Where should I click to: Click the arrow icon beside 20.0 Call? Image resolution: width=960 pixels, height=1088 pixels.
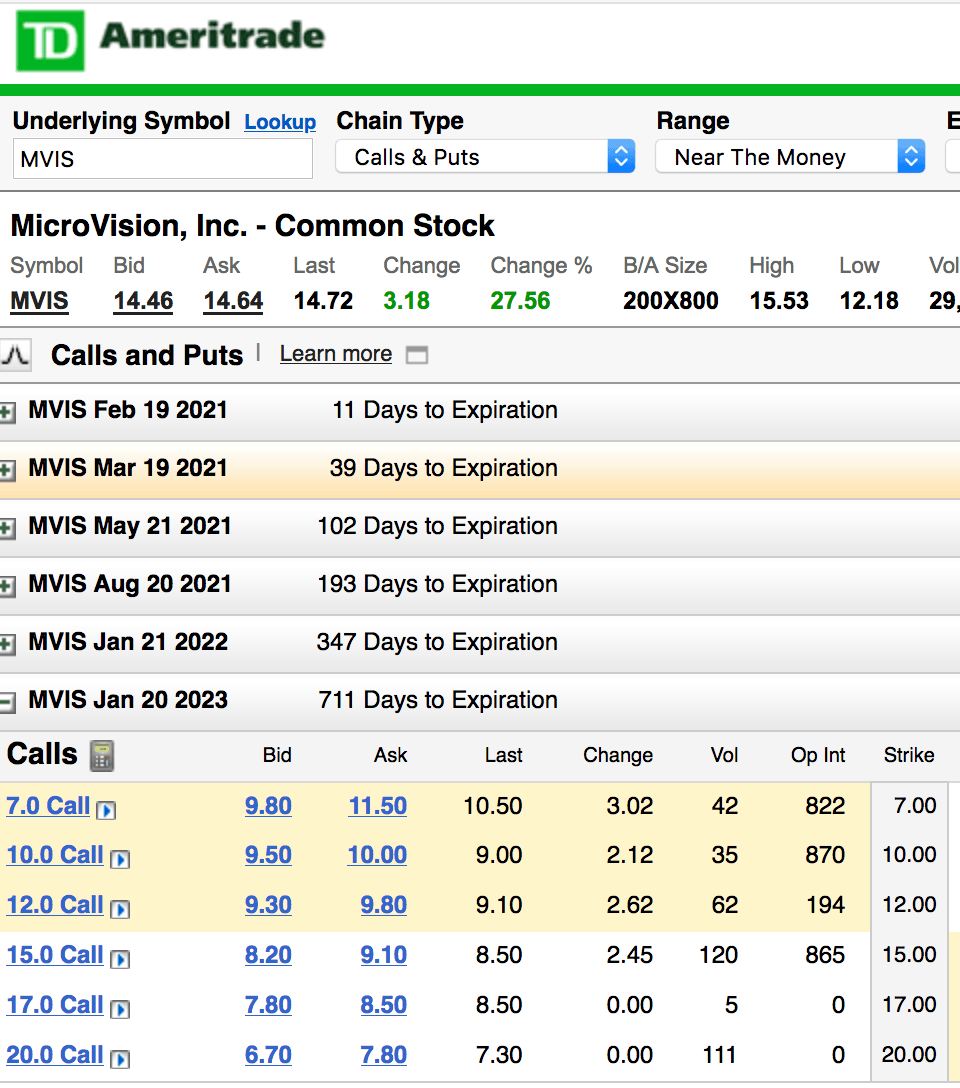click(120, 1058)
